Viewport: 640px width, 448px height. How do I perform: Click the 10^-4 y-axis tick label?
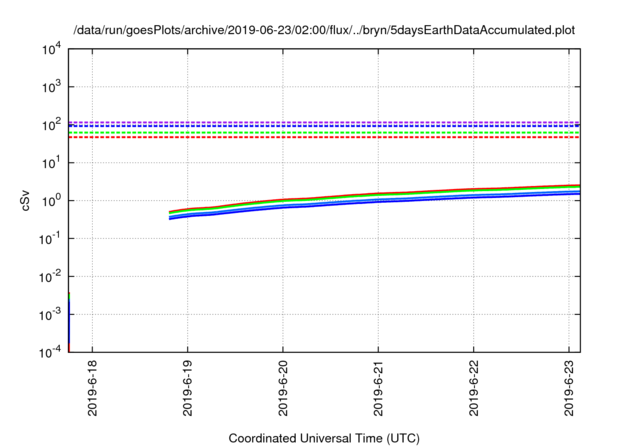pos(50,352)
